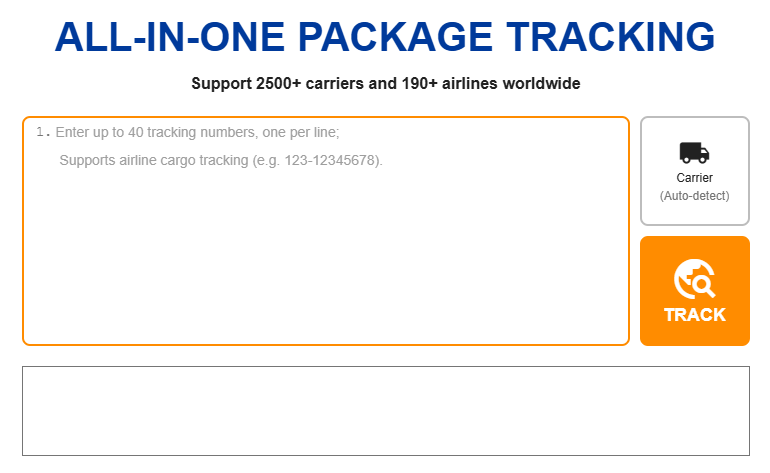Click the black delivery truck icon
This screenshot has width=770, height=473.
click(694, 153)
